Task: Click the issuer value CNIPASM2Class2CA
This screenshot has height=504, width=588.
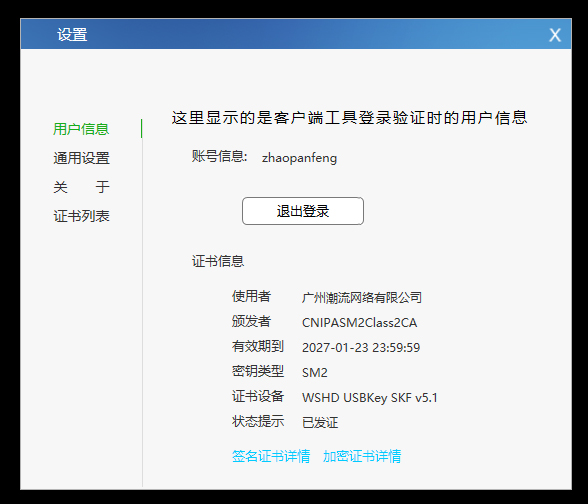Action: pyautogui.click(x=359, y=322)
